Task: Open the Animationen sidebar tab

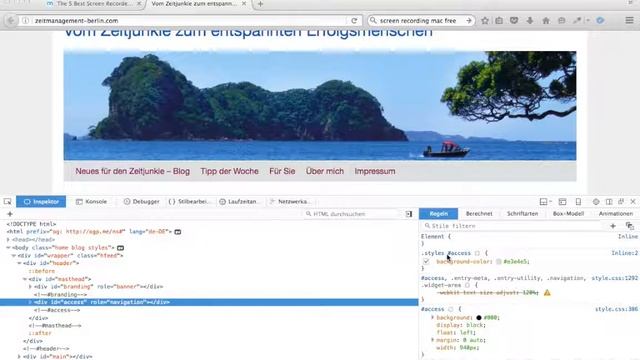Action: [616, 214]
